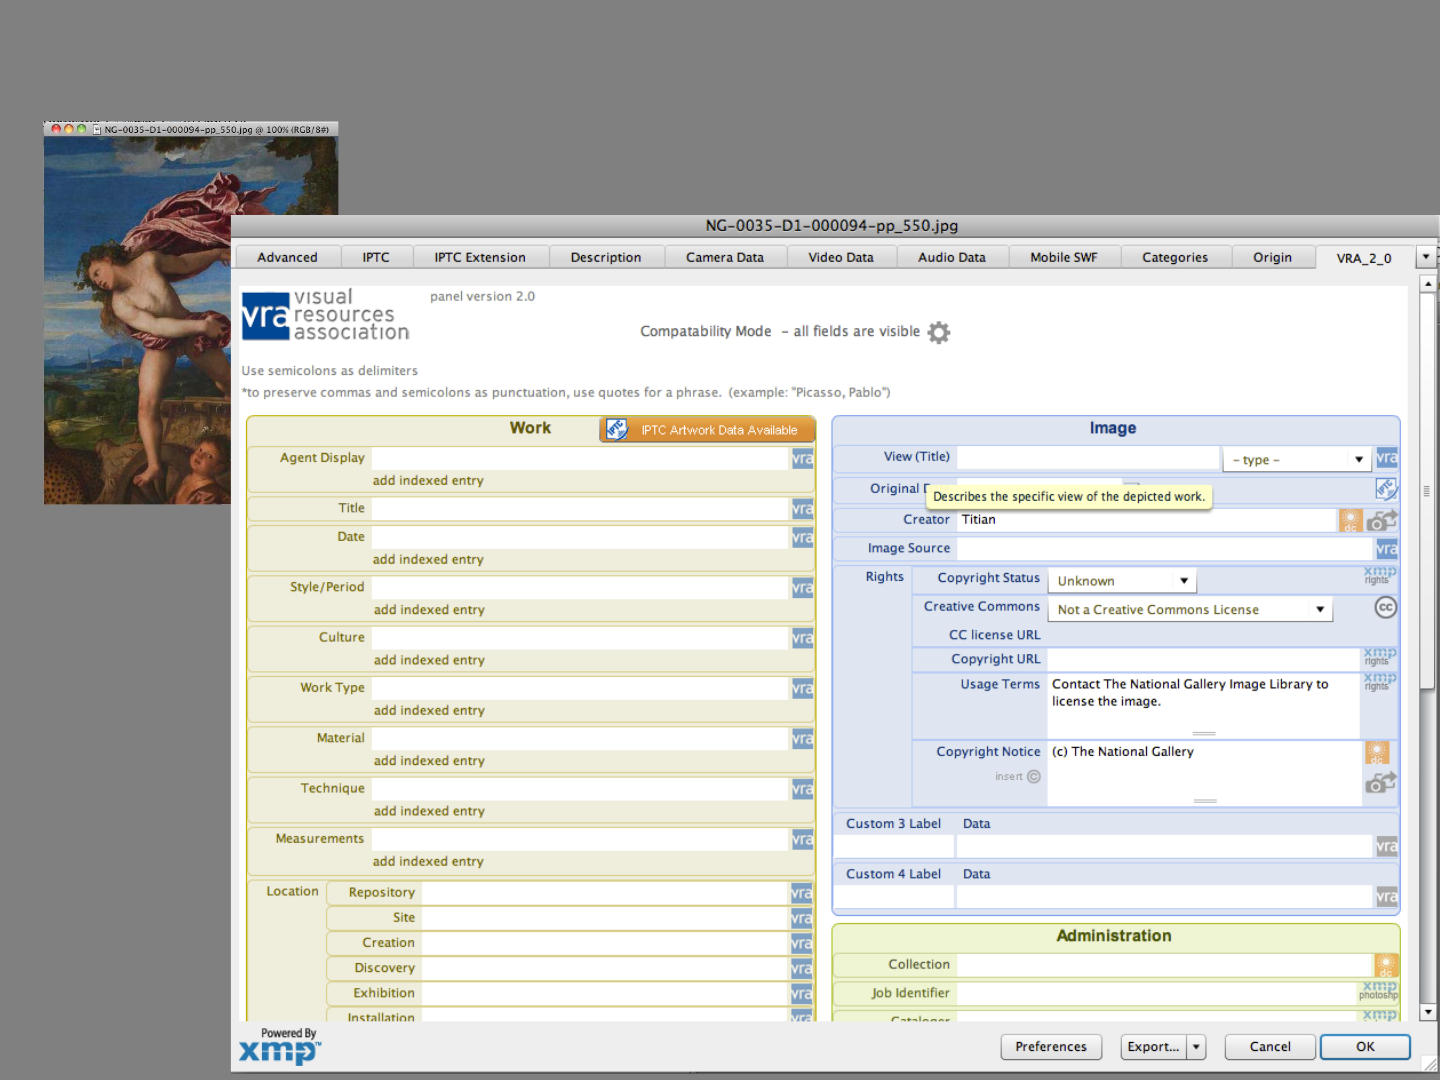Viewport: 1440px width, 1080px height.
Task: Click the Creator field containing Titian
Action: (x=1147, y=520)
